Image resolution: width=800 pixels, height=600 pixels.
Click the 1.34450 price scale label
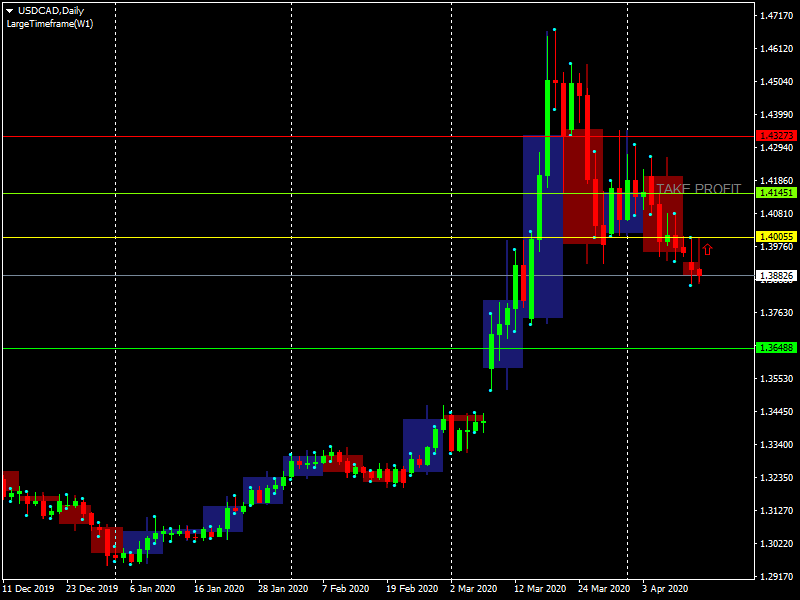(x=777, y=412)
